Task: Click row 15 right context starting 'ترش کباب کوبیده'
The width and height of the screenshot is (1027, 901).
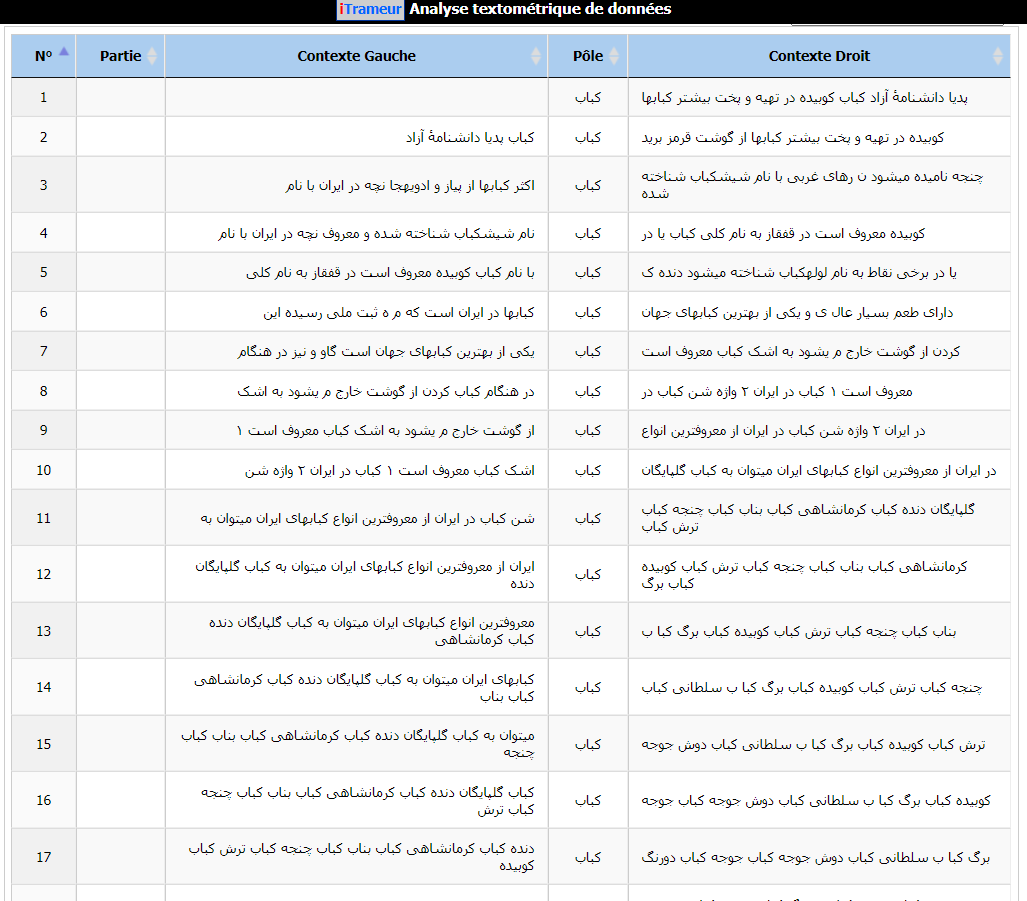Action: click(x=813, y=745)
